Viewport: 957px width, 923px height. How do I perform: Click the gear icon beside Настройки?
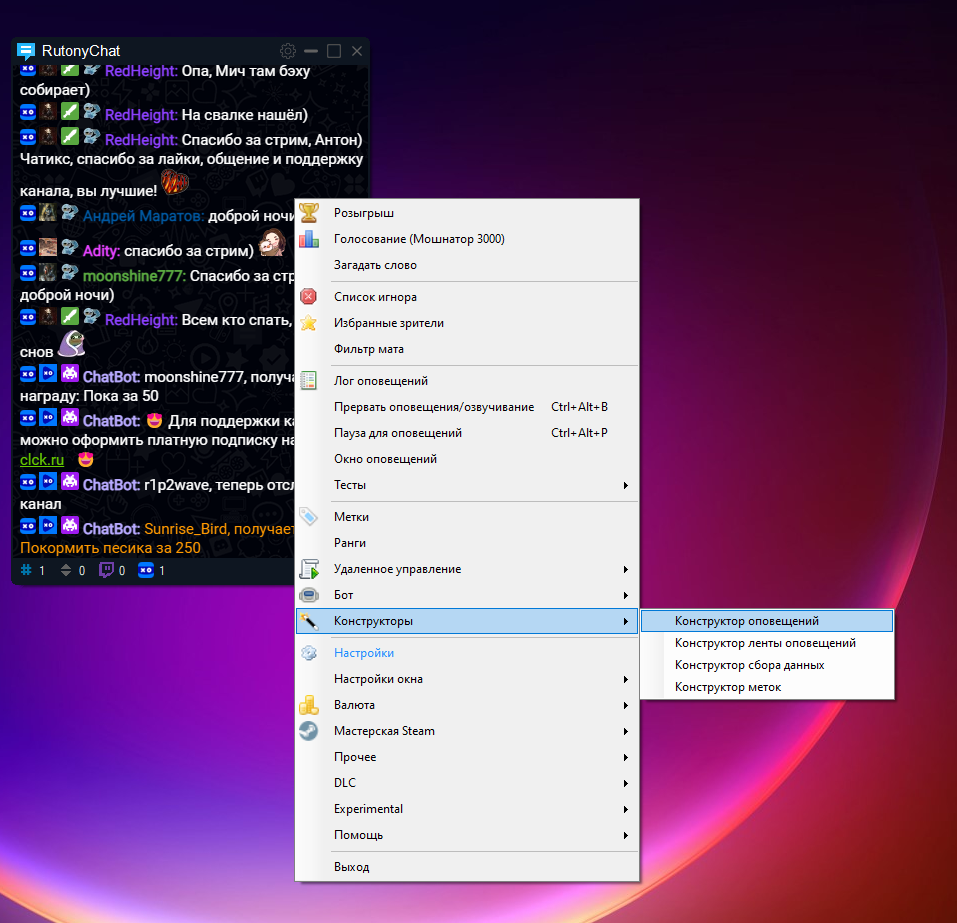click(x=309, y=653)
